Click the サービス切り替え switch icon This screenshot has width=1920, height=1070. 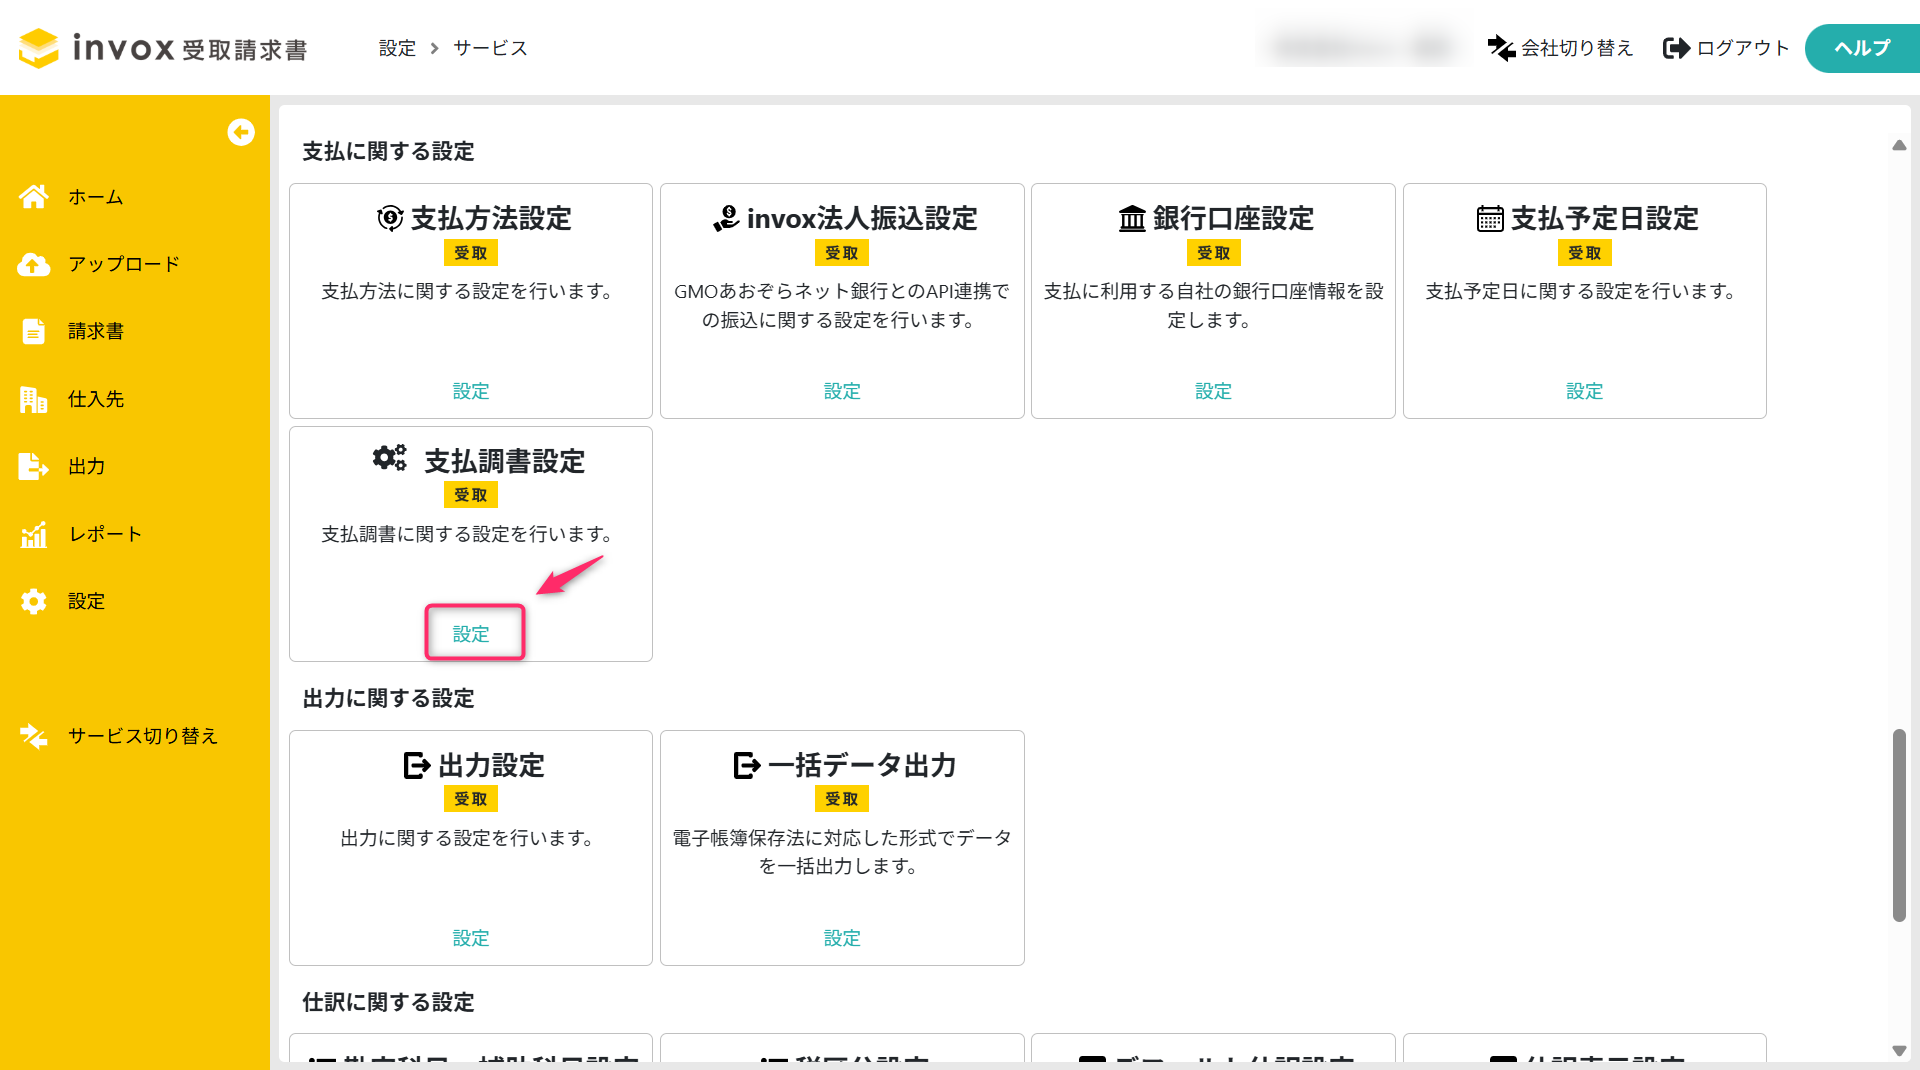(34, 736)
